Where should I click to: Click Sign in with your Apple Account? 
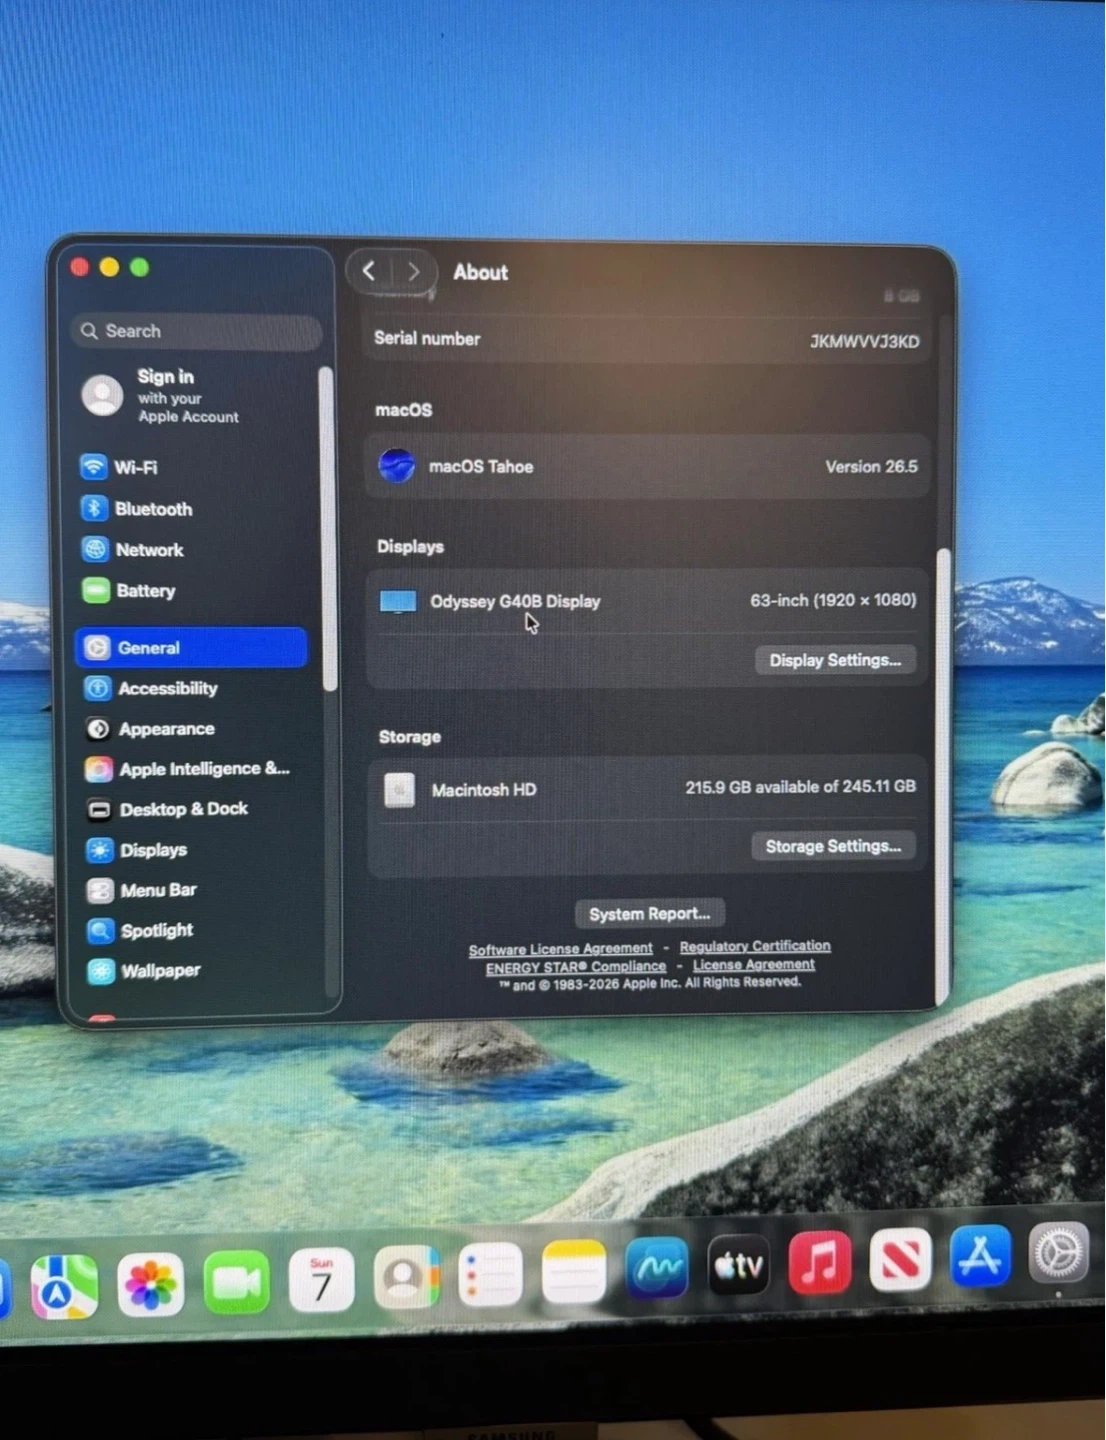[x=161, y=395]
